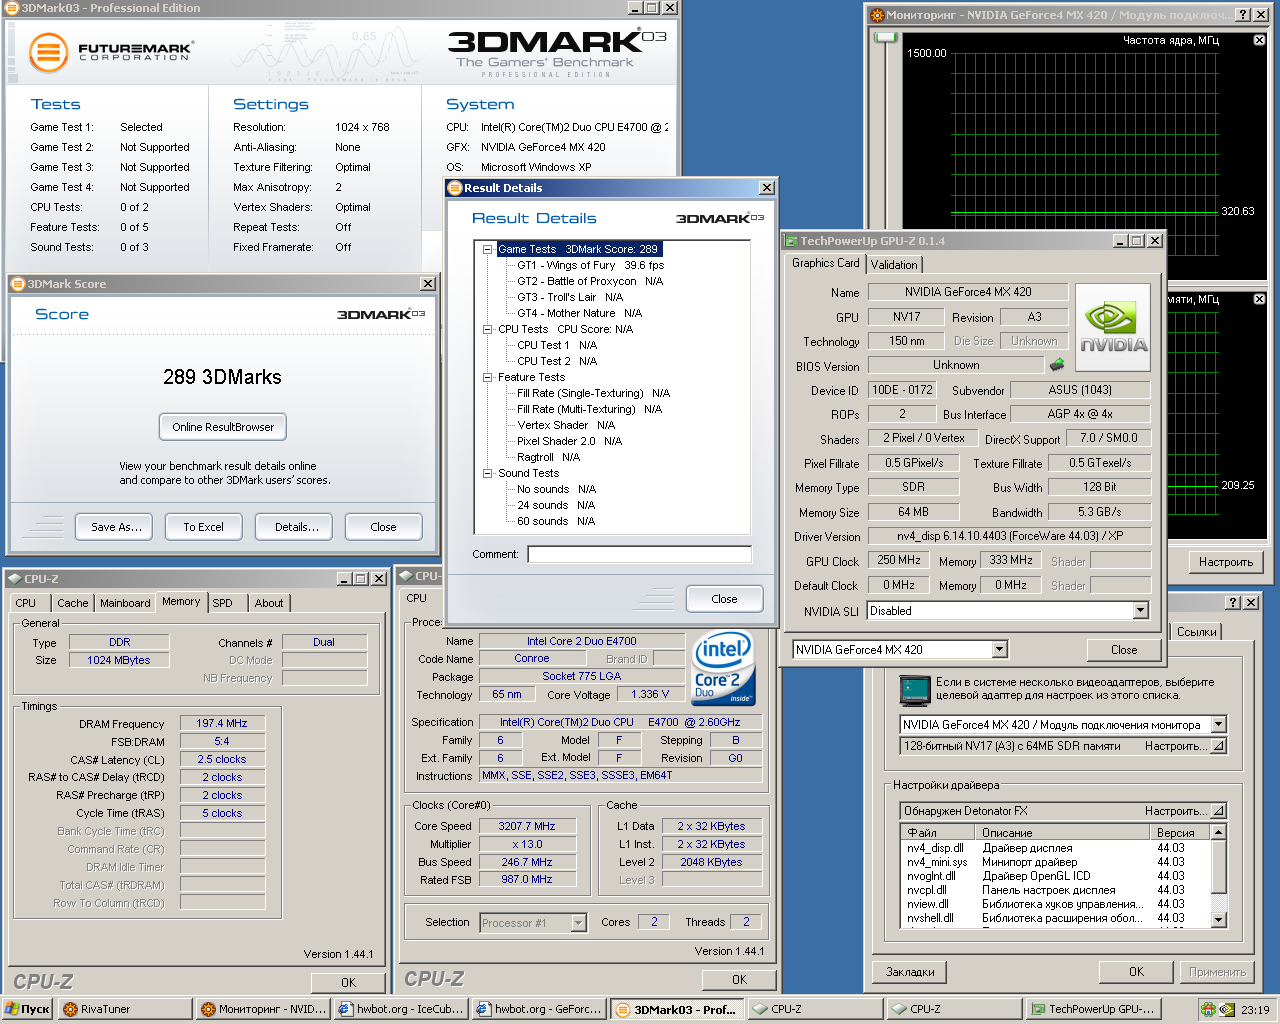
Task: Open the Пуск start menu
Action: click(27, 1009)
